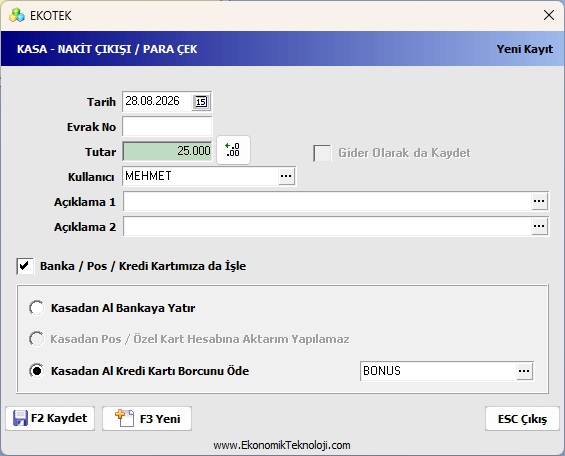Open the BONUS card selection ellipsis
Screen dimensions: 565x456
click(x=524, y=371)
